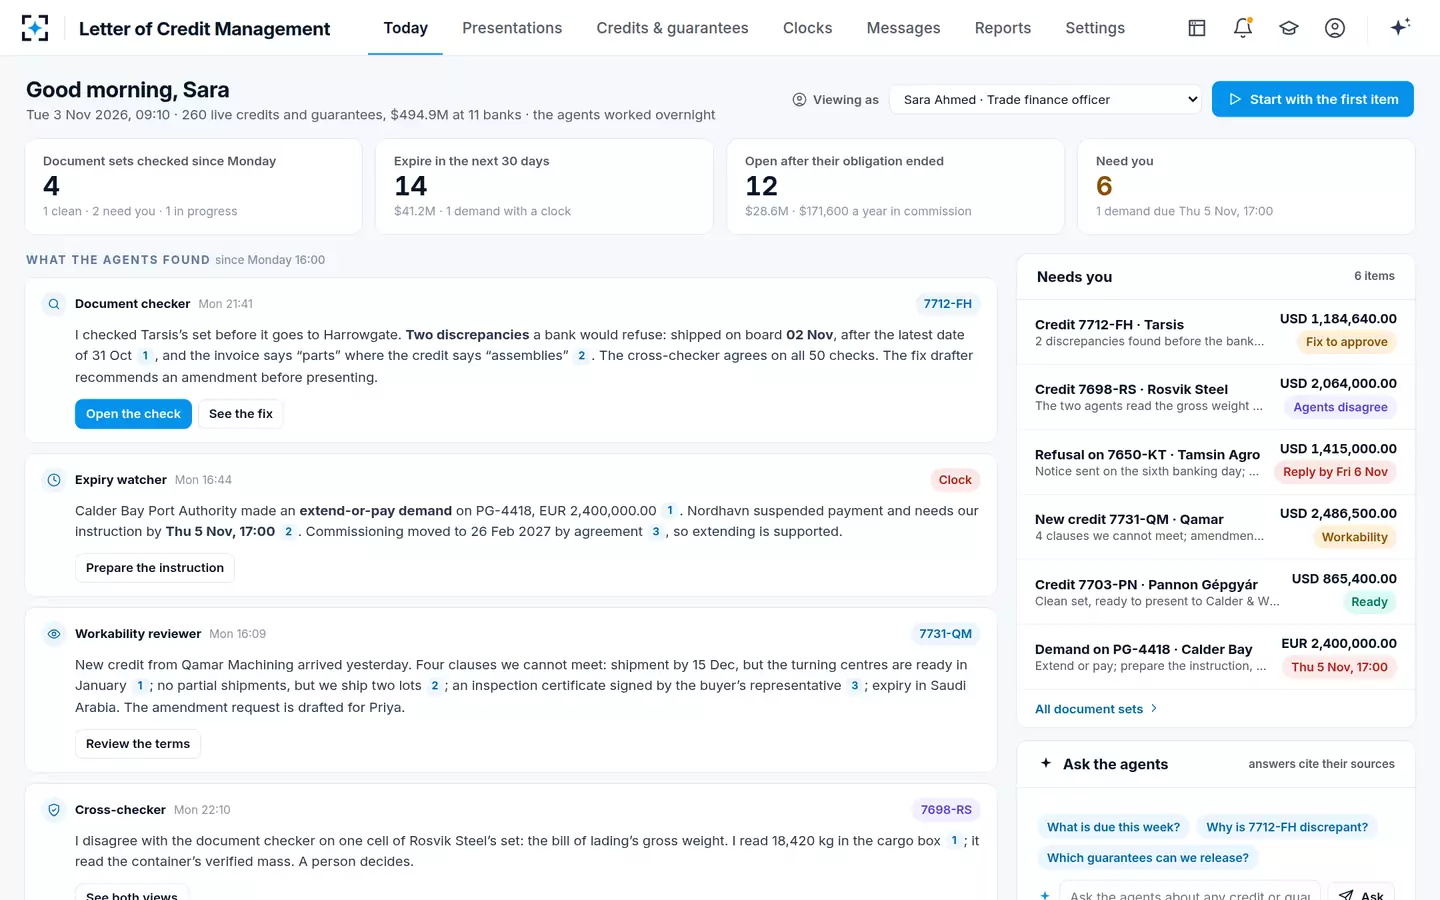Screen dimensions: 1440x900
Task: Click the 7712-FH reference tag
Action: pyautogui.click(x=947, y=304)
